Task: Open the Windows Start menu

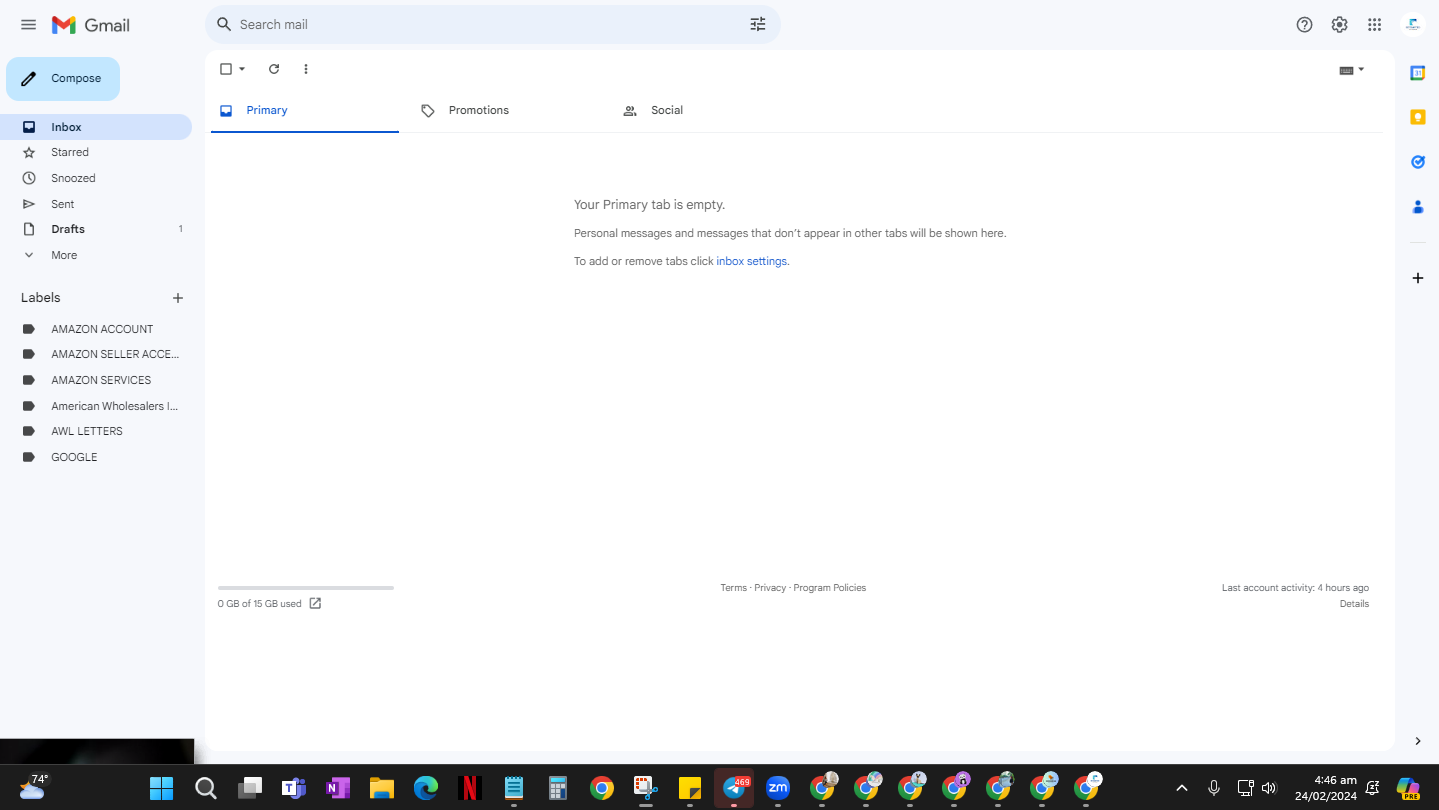Action: coord(161,788)
